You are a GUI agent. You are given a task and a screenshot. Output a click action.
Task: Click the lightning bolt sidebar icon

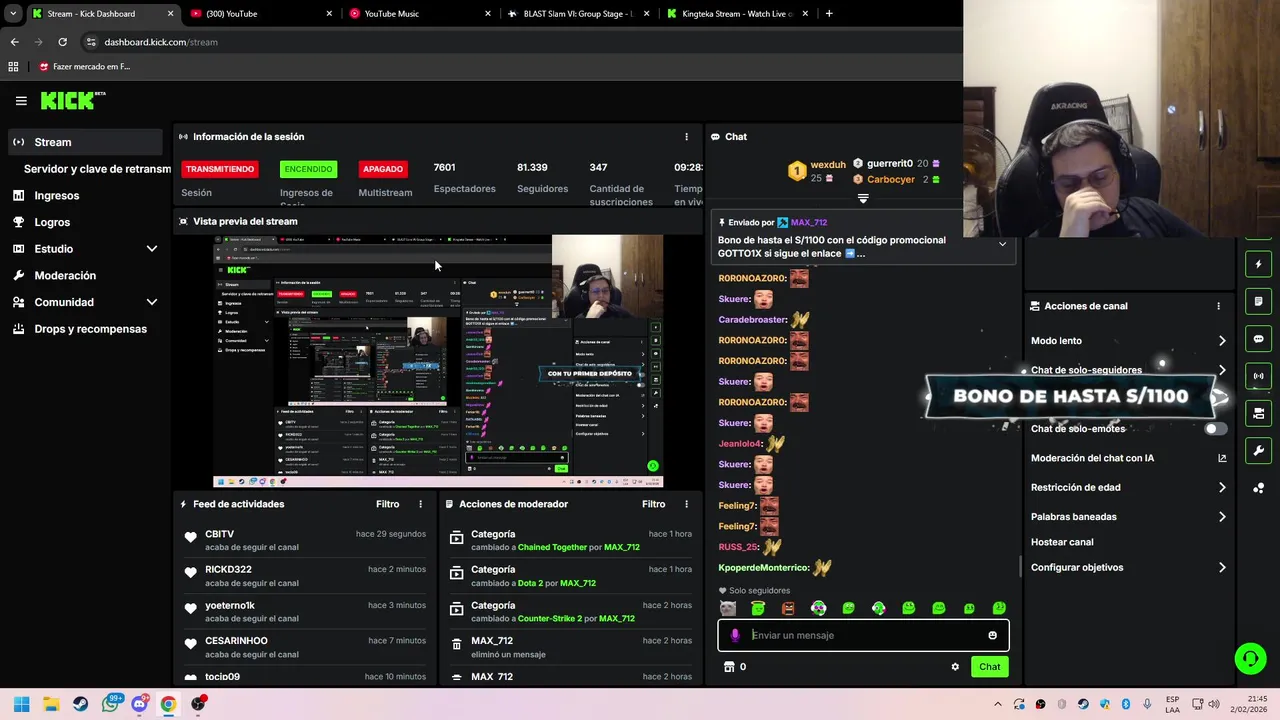pyautogui.click(x=1259, y=264)
